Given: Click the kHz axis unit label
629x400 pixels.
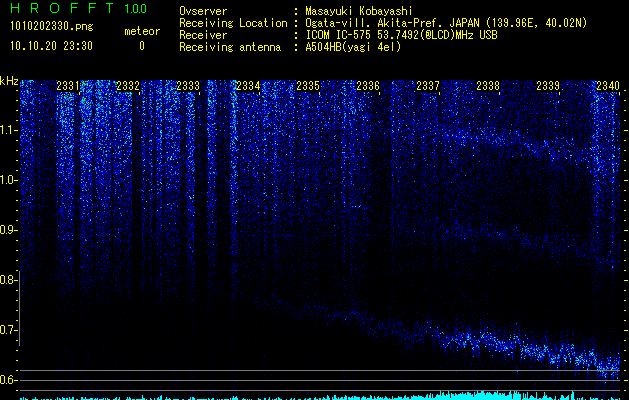Looking at the screenshot, I should click(x=9, y=81).
